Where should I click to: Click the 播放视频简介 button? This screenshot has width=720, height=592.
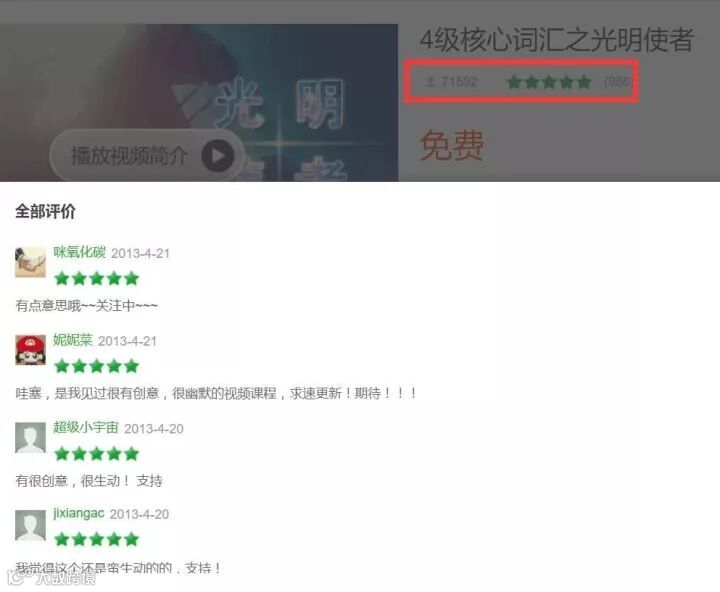click(x=146, y=155)
